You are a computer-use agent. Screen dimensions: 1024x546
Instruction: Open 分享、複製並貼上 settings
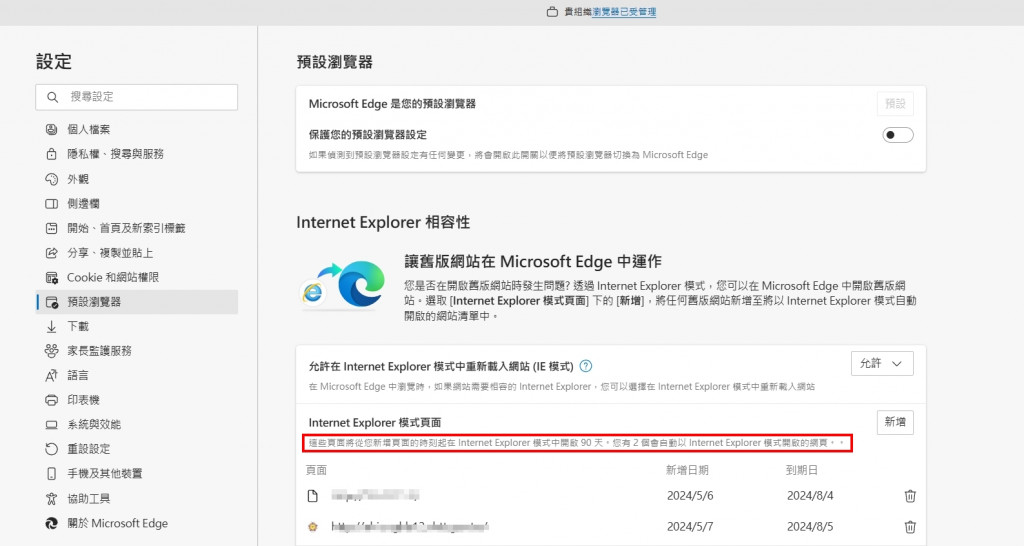click(x=136, y=253)
